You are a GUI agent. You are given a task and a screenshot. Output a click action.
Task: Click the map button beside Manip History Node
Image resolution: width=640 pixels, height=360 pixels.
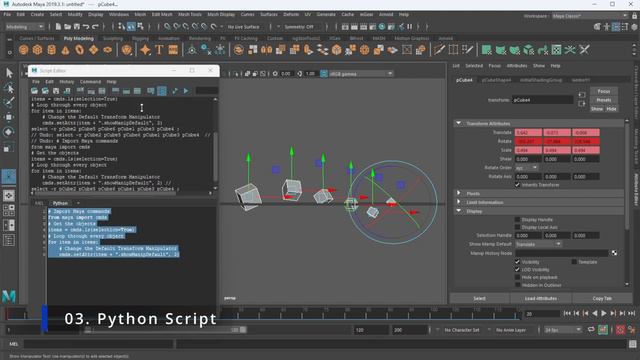(614, 253)
